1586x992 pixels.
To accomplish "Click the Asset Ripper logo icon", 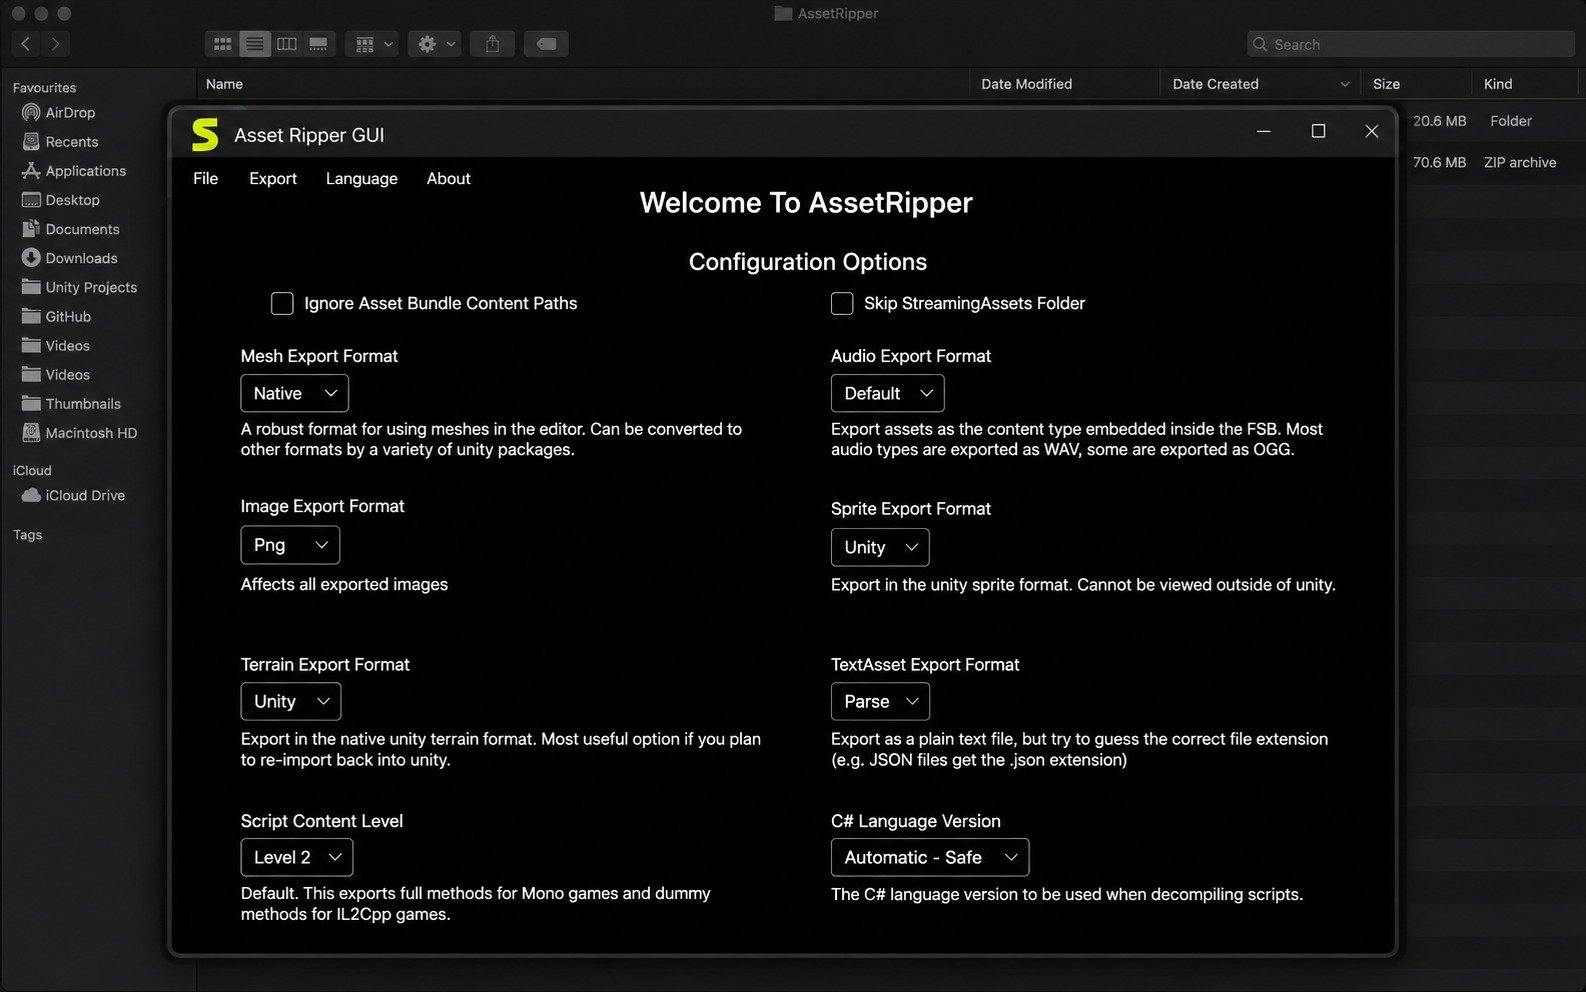I will 205,134.
